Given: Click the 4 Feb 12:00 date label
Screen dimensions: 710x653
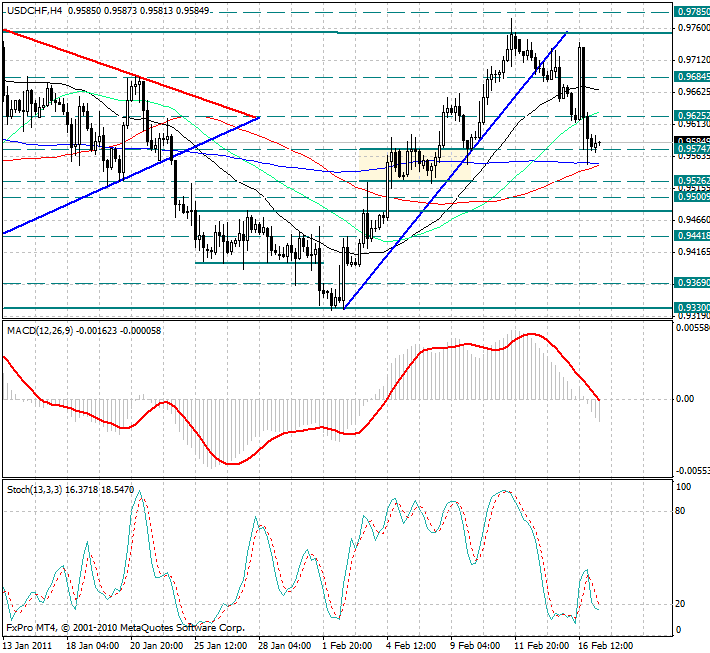Looking at the screenshot, I should (412, 645).
